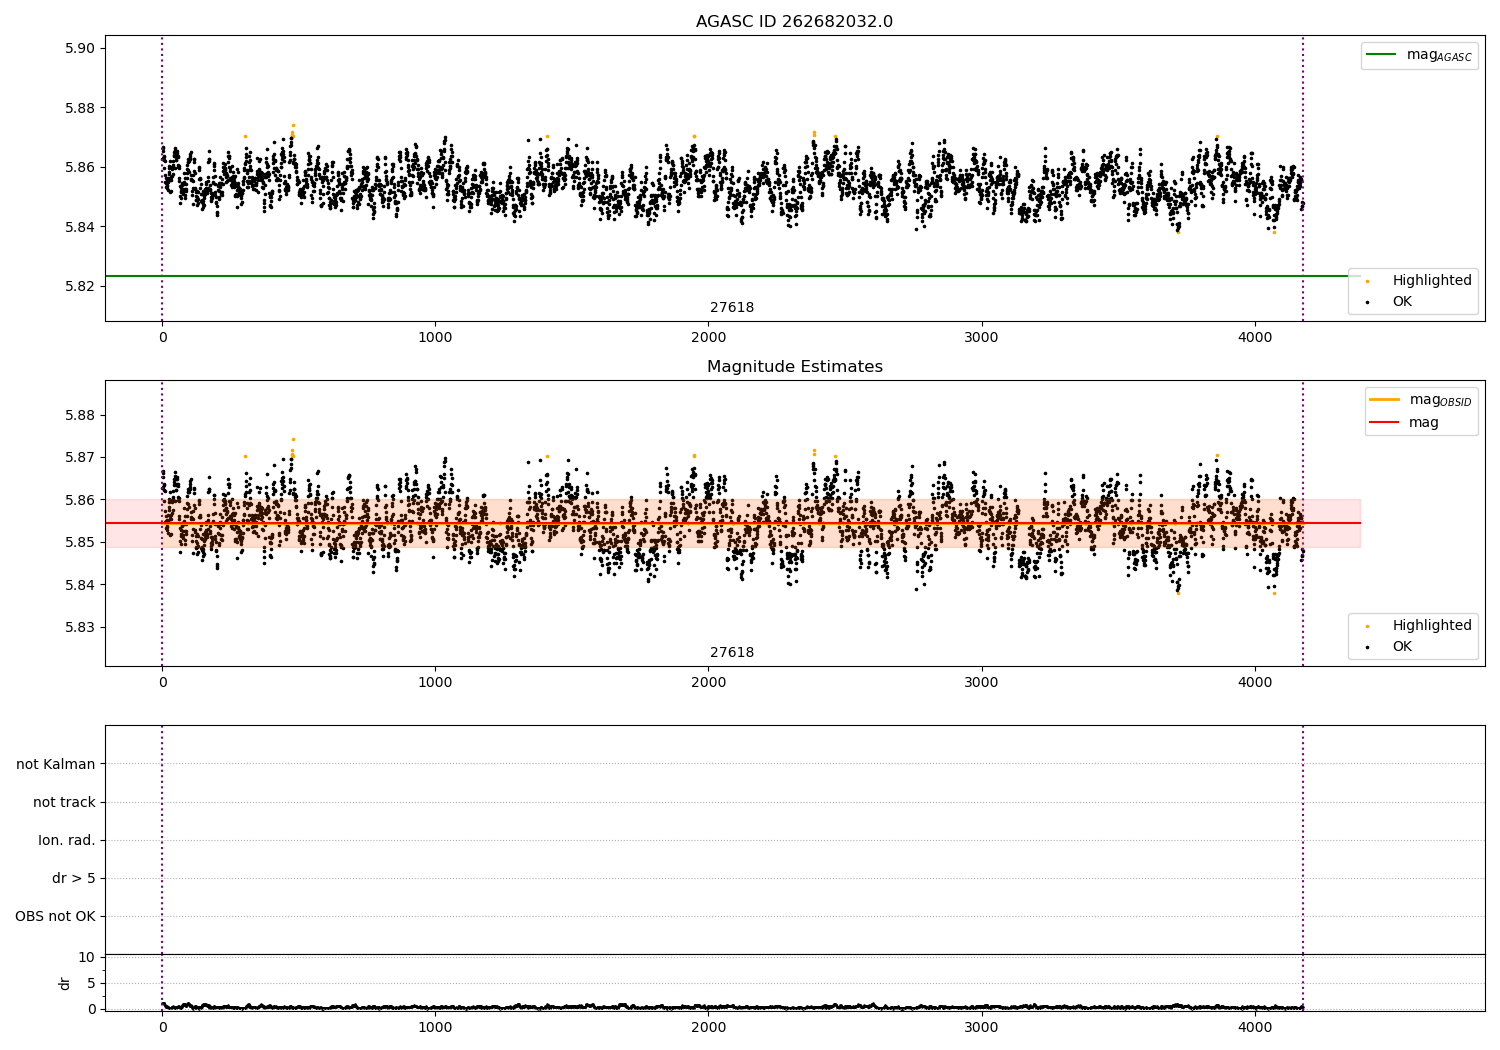1500x1050 pixels.
Task: Click the 5.85 y-axis tick label
Action: point(80,543)
